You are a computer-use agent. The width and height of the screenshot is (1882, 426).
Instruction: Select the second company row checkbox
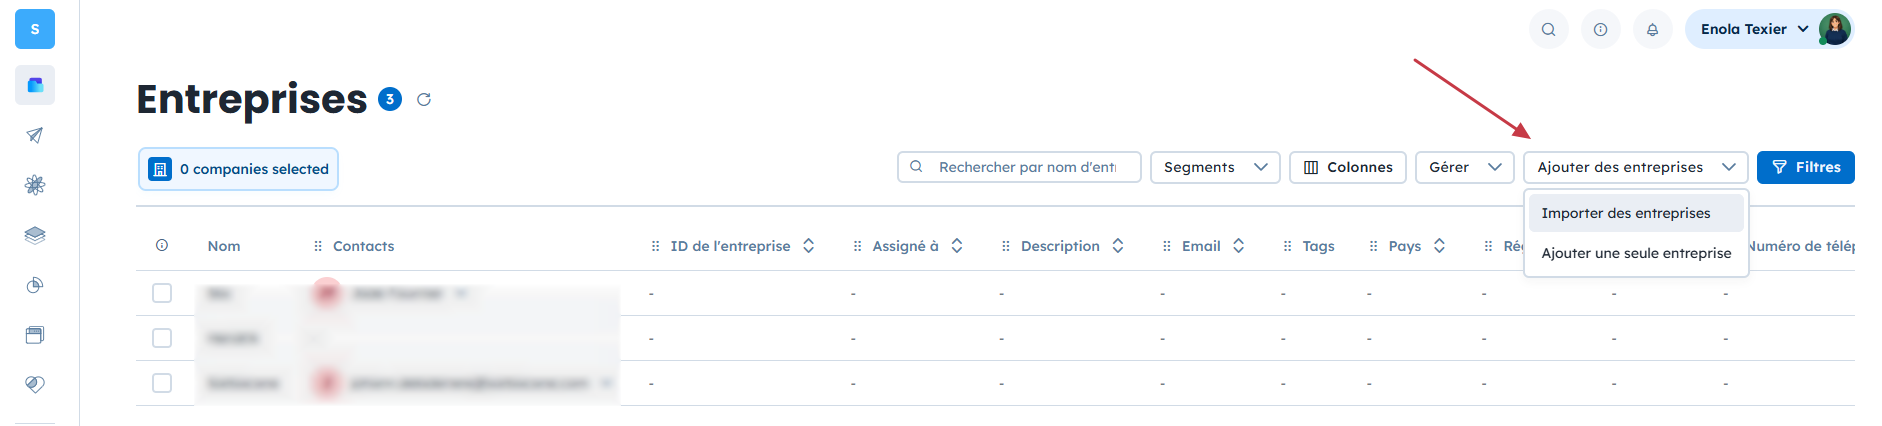coord(162,338)
